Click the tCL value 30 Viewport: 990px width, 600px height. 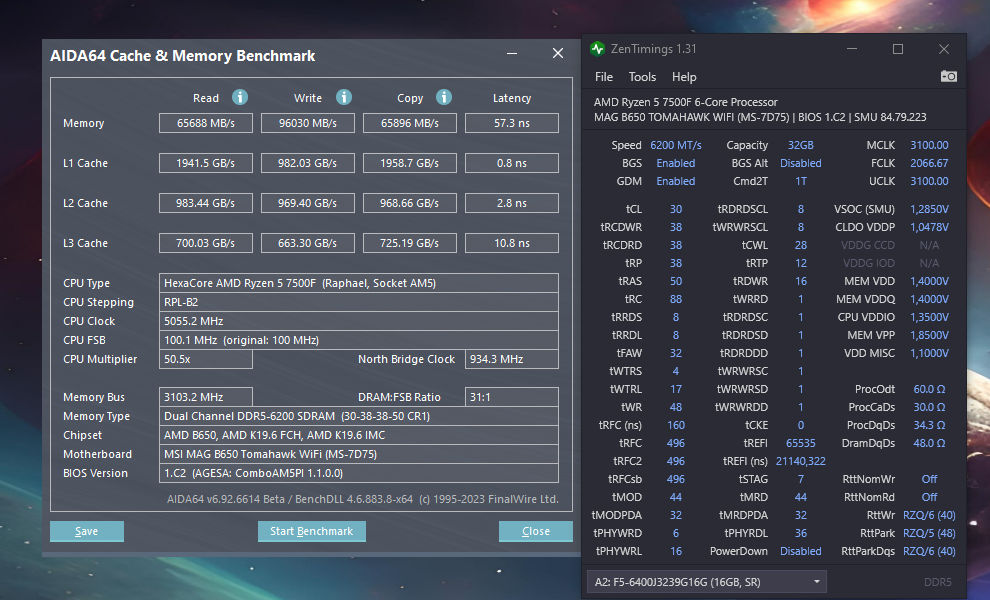[x=676, y=209]
